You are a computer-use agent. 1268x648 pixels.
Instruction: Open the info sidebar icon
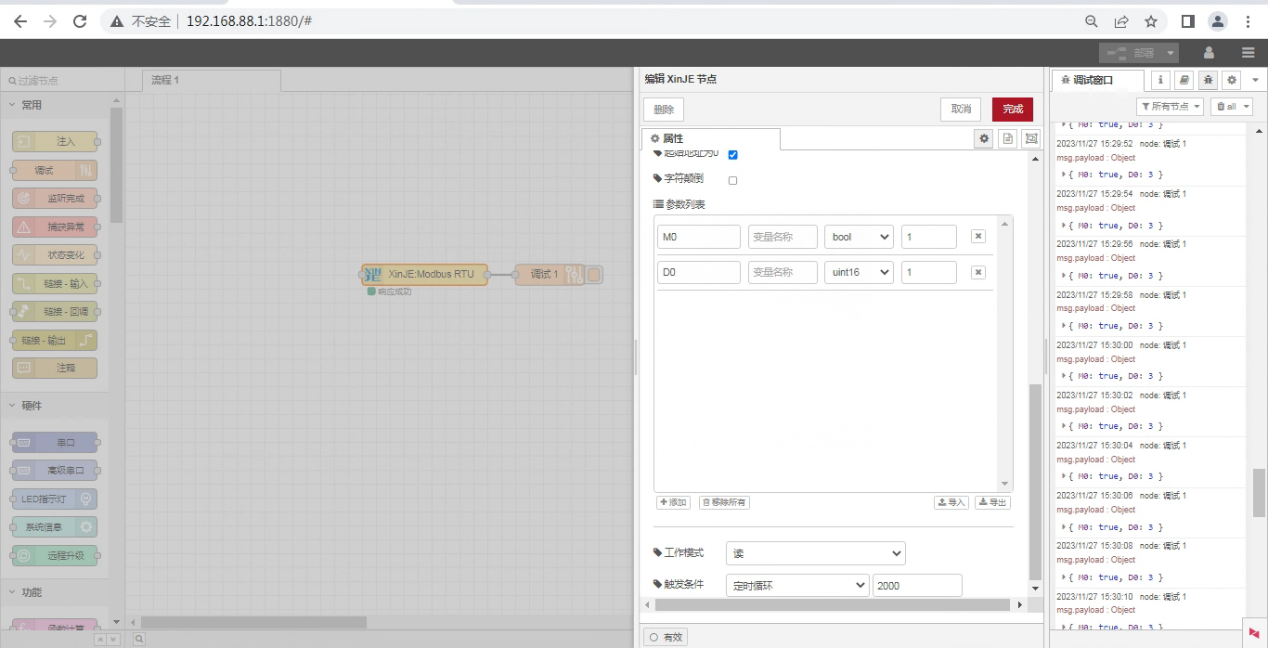point(1160,80)
